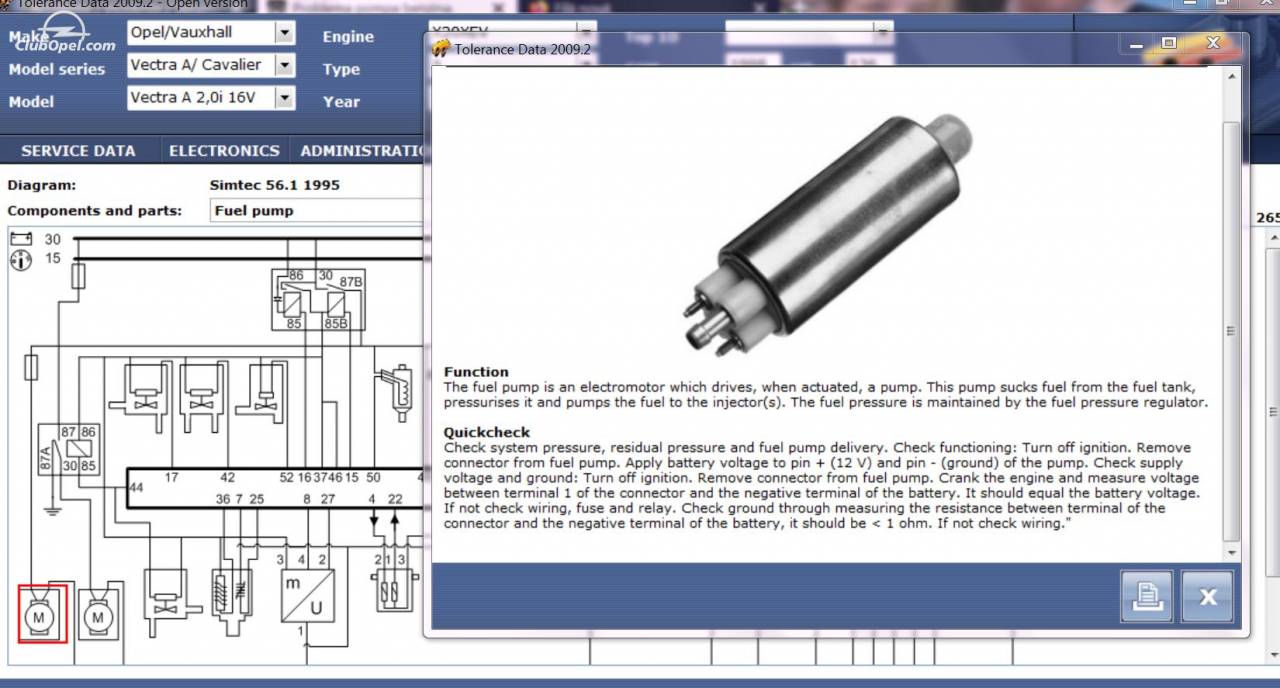Click the main window scrollbar down arrow
Viewport: 1280px width, 688px height.
(1273, 655)
